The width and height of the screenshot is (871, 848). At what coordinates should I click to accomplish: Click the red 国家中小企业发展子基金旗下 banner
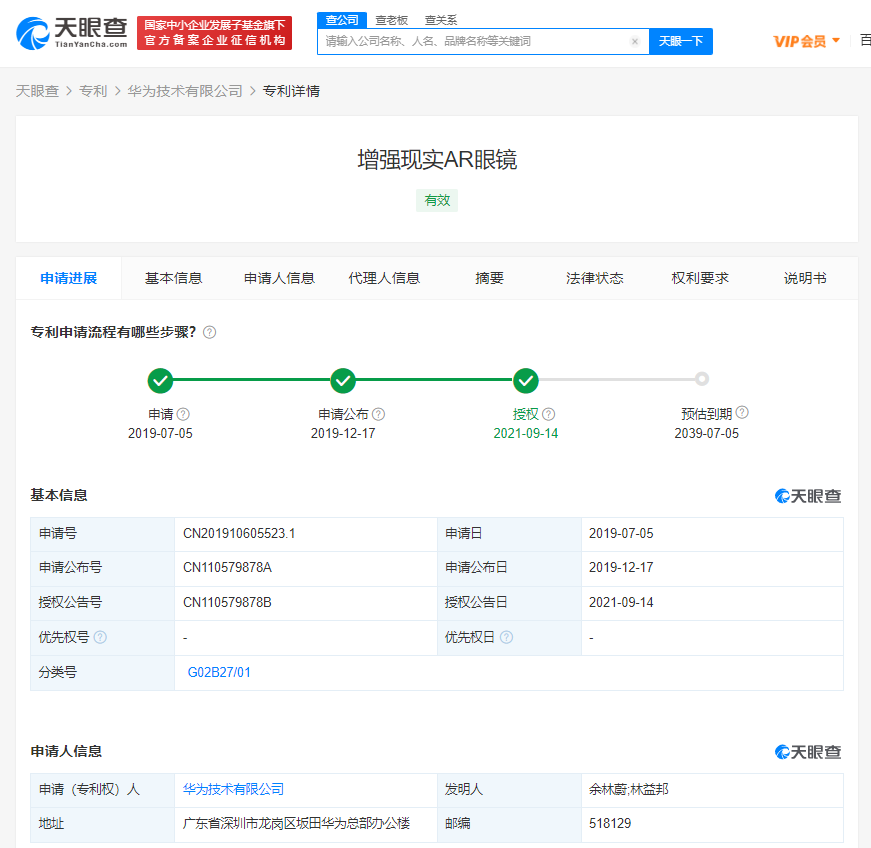coord(214,33)
